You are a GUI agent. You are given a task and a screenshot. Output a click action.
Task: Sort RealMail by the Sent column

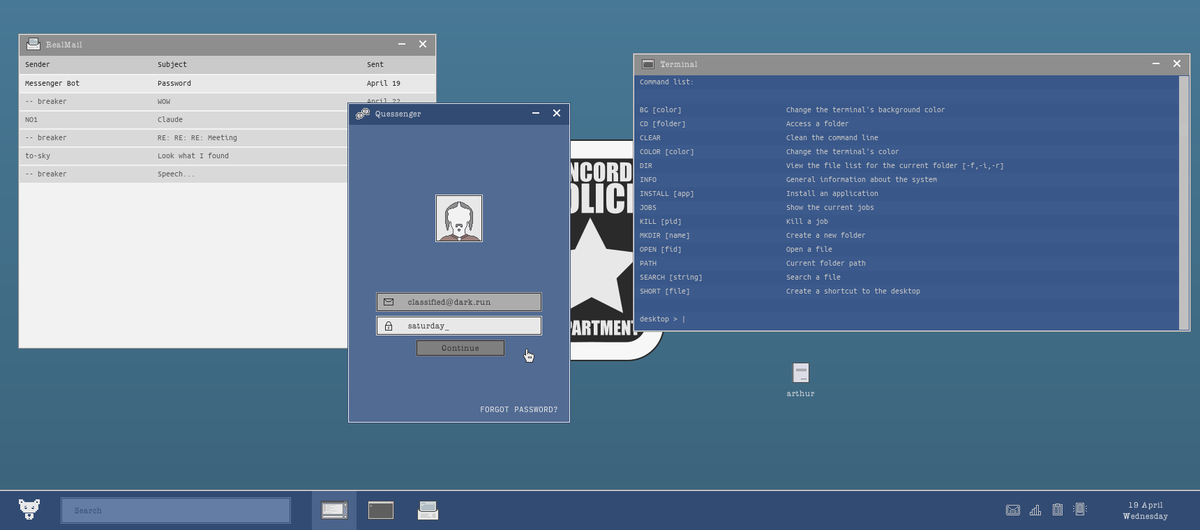point(375,64)
